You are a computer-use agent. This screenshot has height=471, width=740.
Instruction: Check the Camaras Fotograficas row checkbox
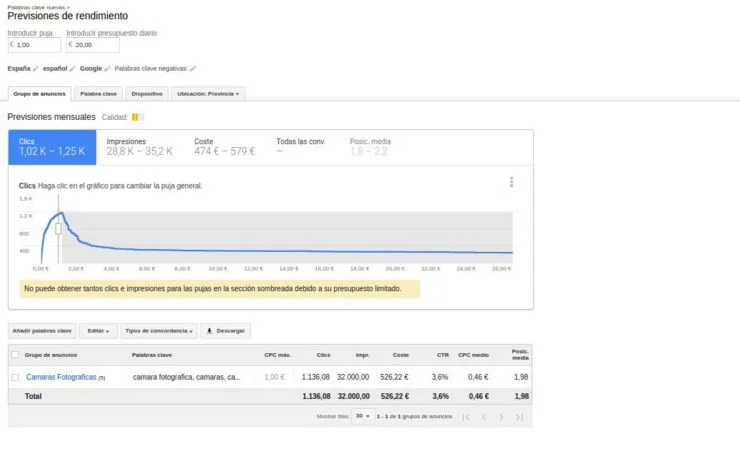coord(15,377)
